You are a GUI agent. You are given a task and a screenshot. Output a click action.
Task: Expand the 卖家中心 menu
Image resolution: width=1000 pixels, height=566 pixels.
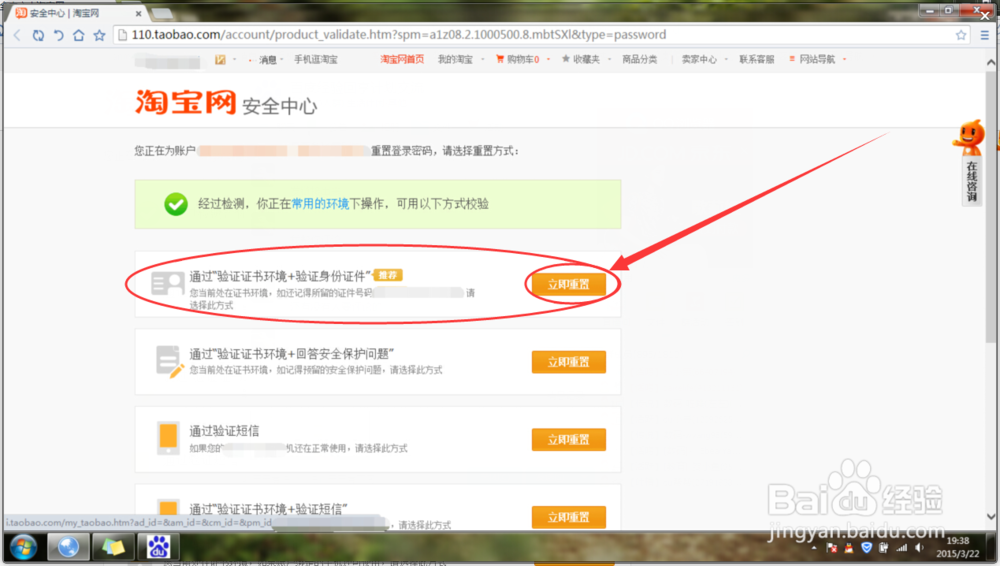tap(703, 59)
